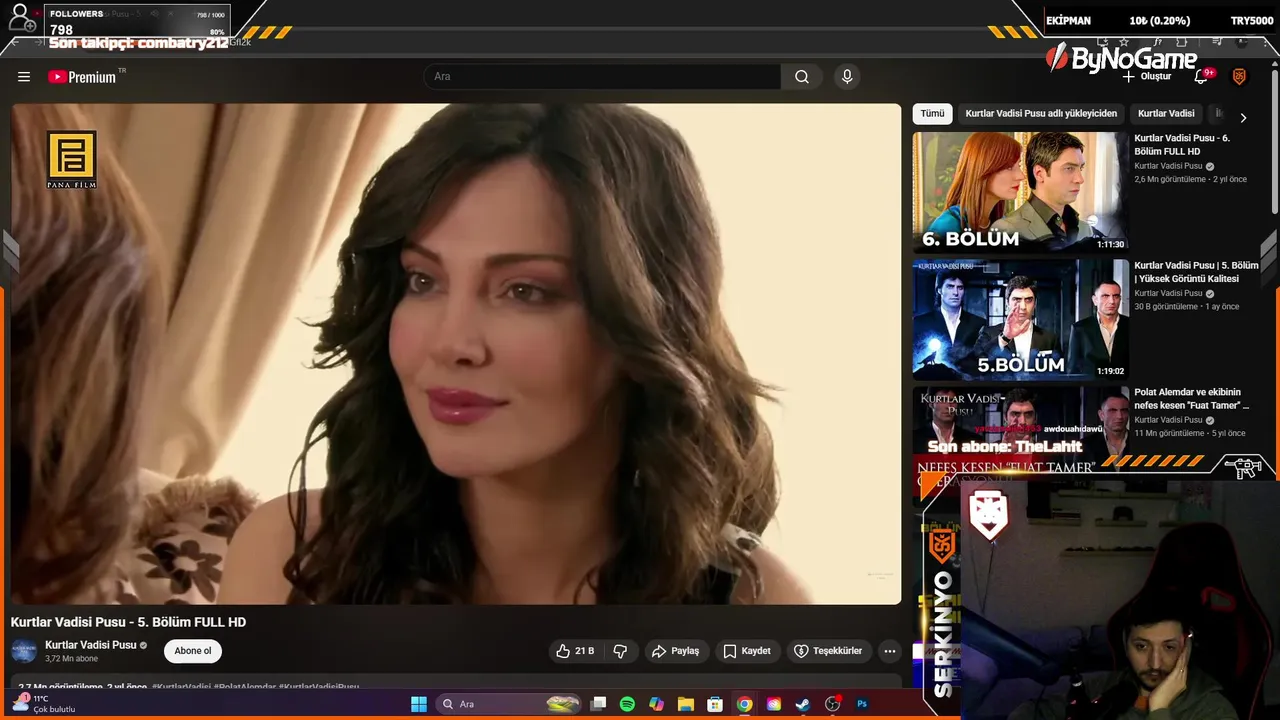Open the account avatar menu
Image resolution: width=1280 pixels, height=720 pixels.
pyautogui.click(x=1239, y=77)
